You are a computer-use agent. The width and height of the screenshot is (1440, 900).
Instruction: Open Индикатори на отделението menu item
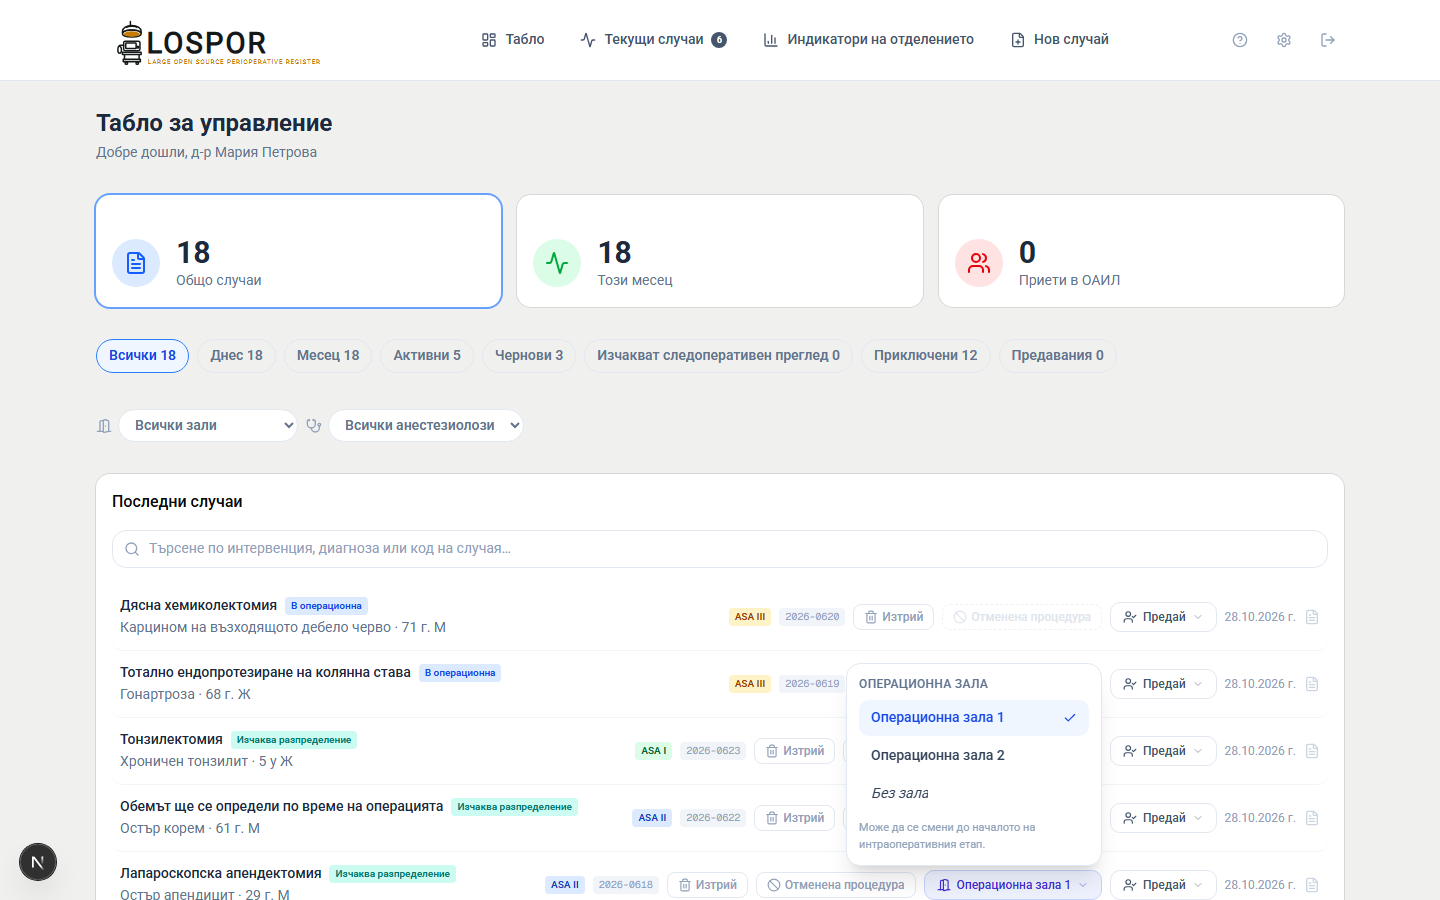868,40
